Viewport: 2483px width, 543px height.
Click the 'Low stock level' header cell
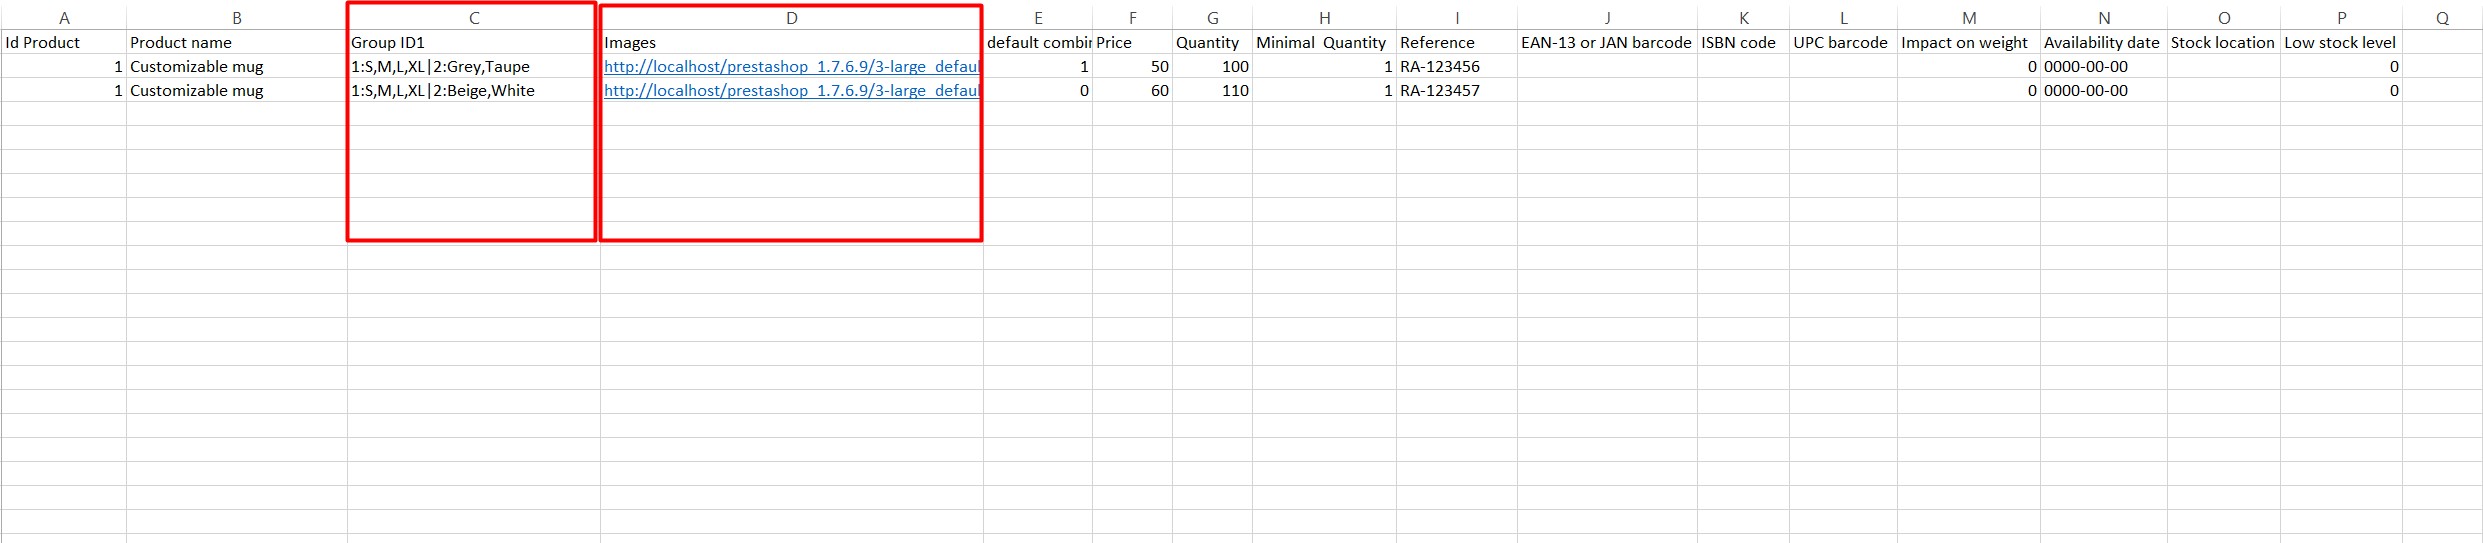click(2340, 42)
